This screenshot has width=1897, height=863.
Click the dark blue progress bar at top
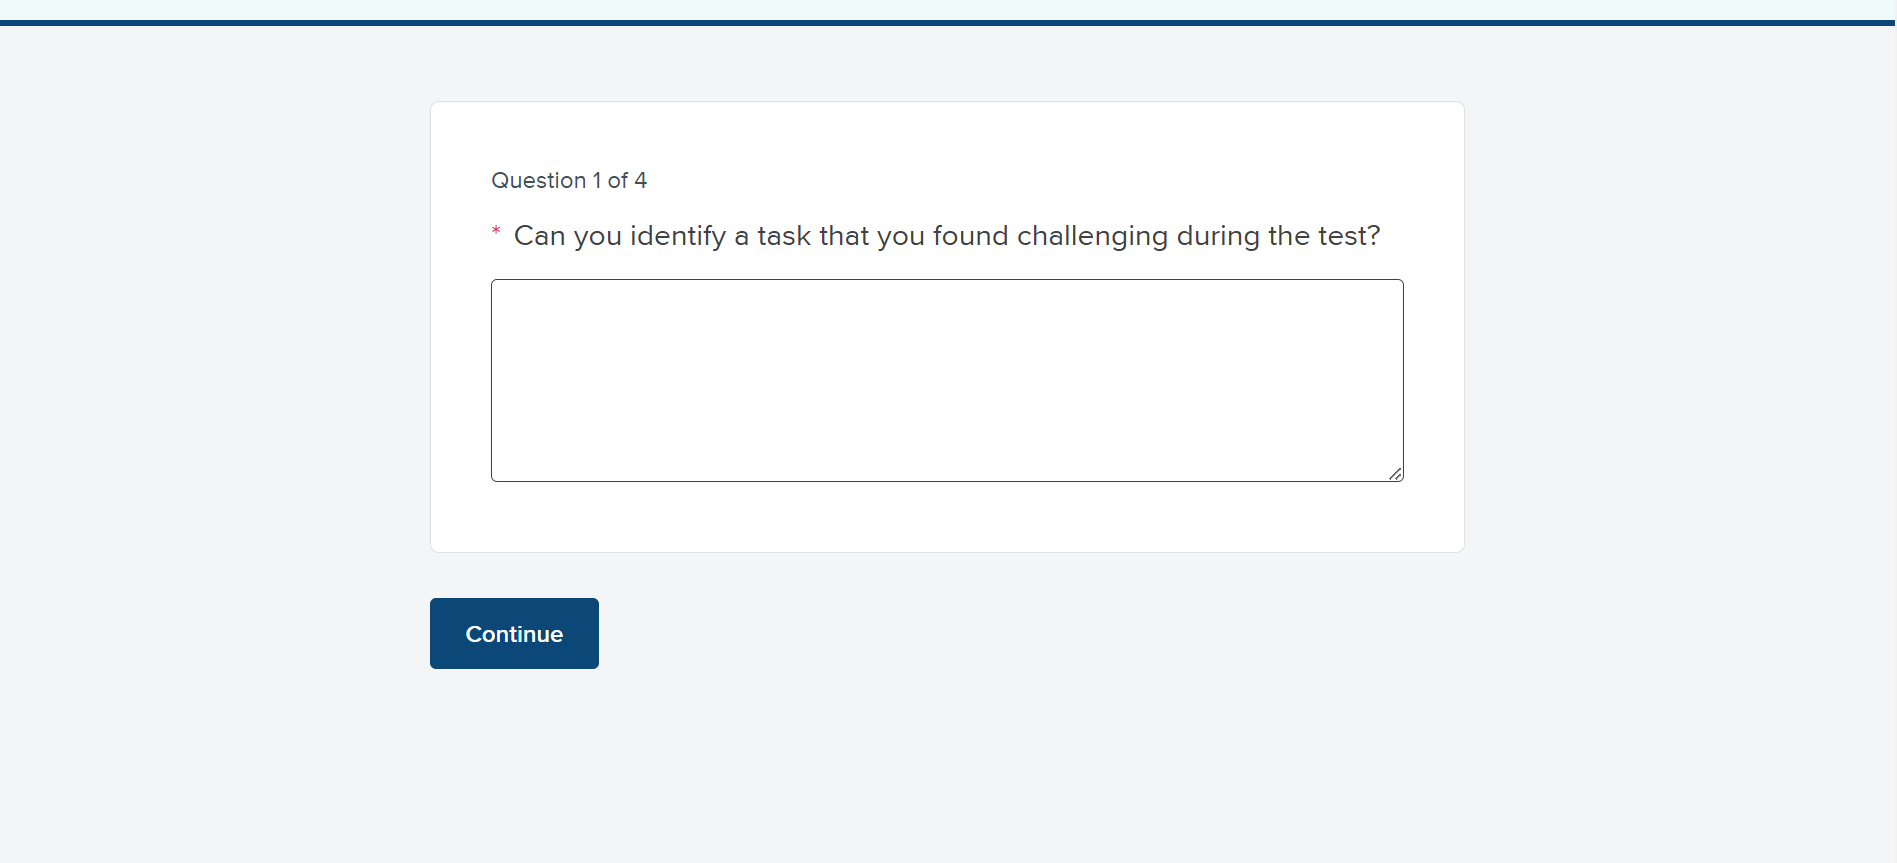(x=948, y=22)
